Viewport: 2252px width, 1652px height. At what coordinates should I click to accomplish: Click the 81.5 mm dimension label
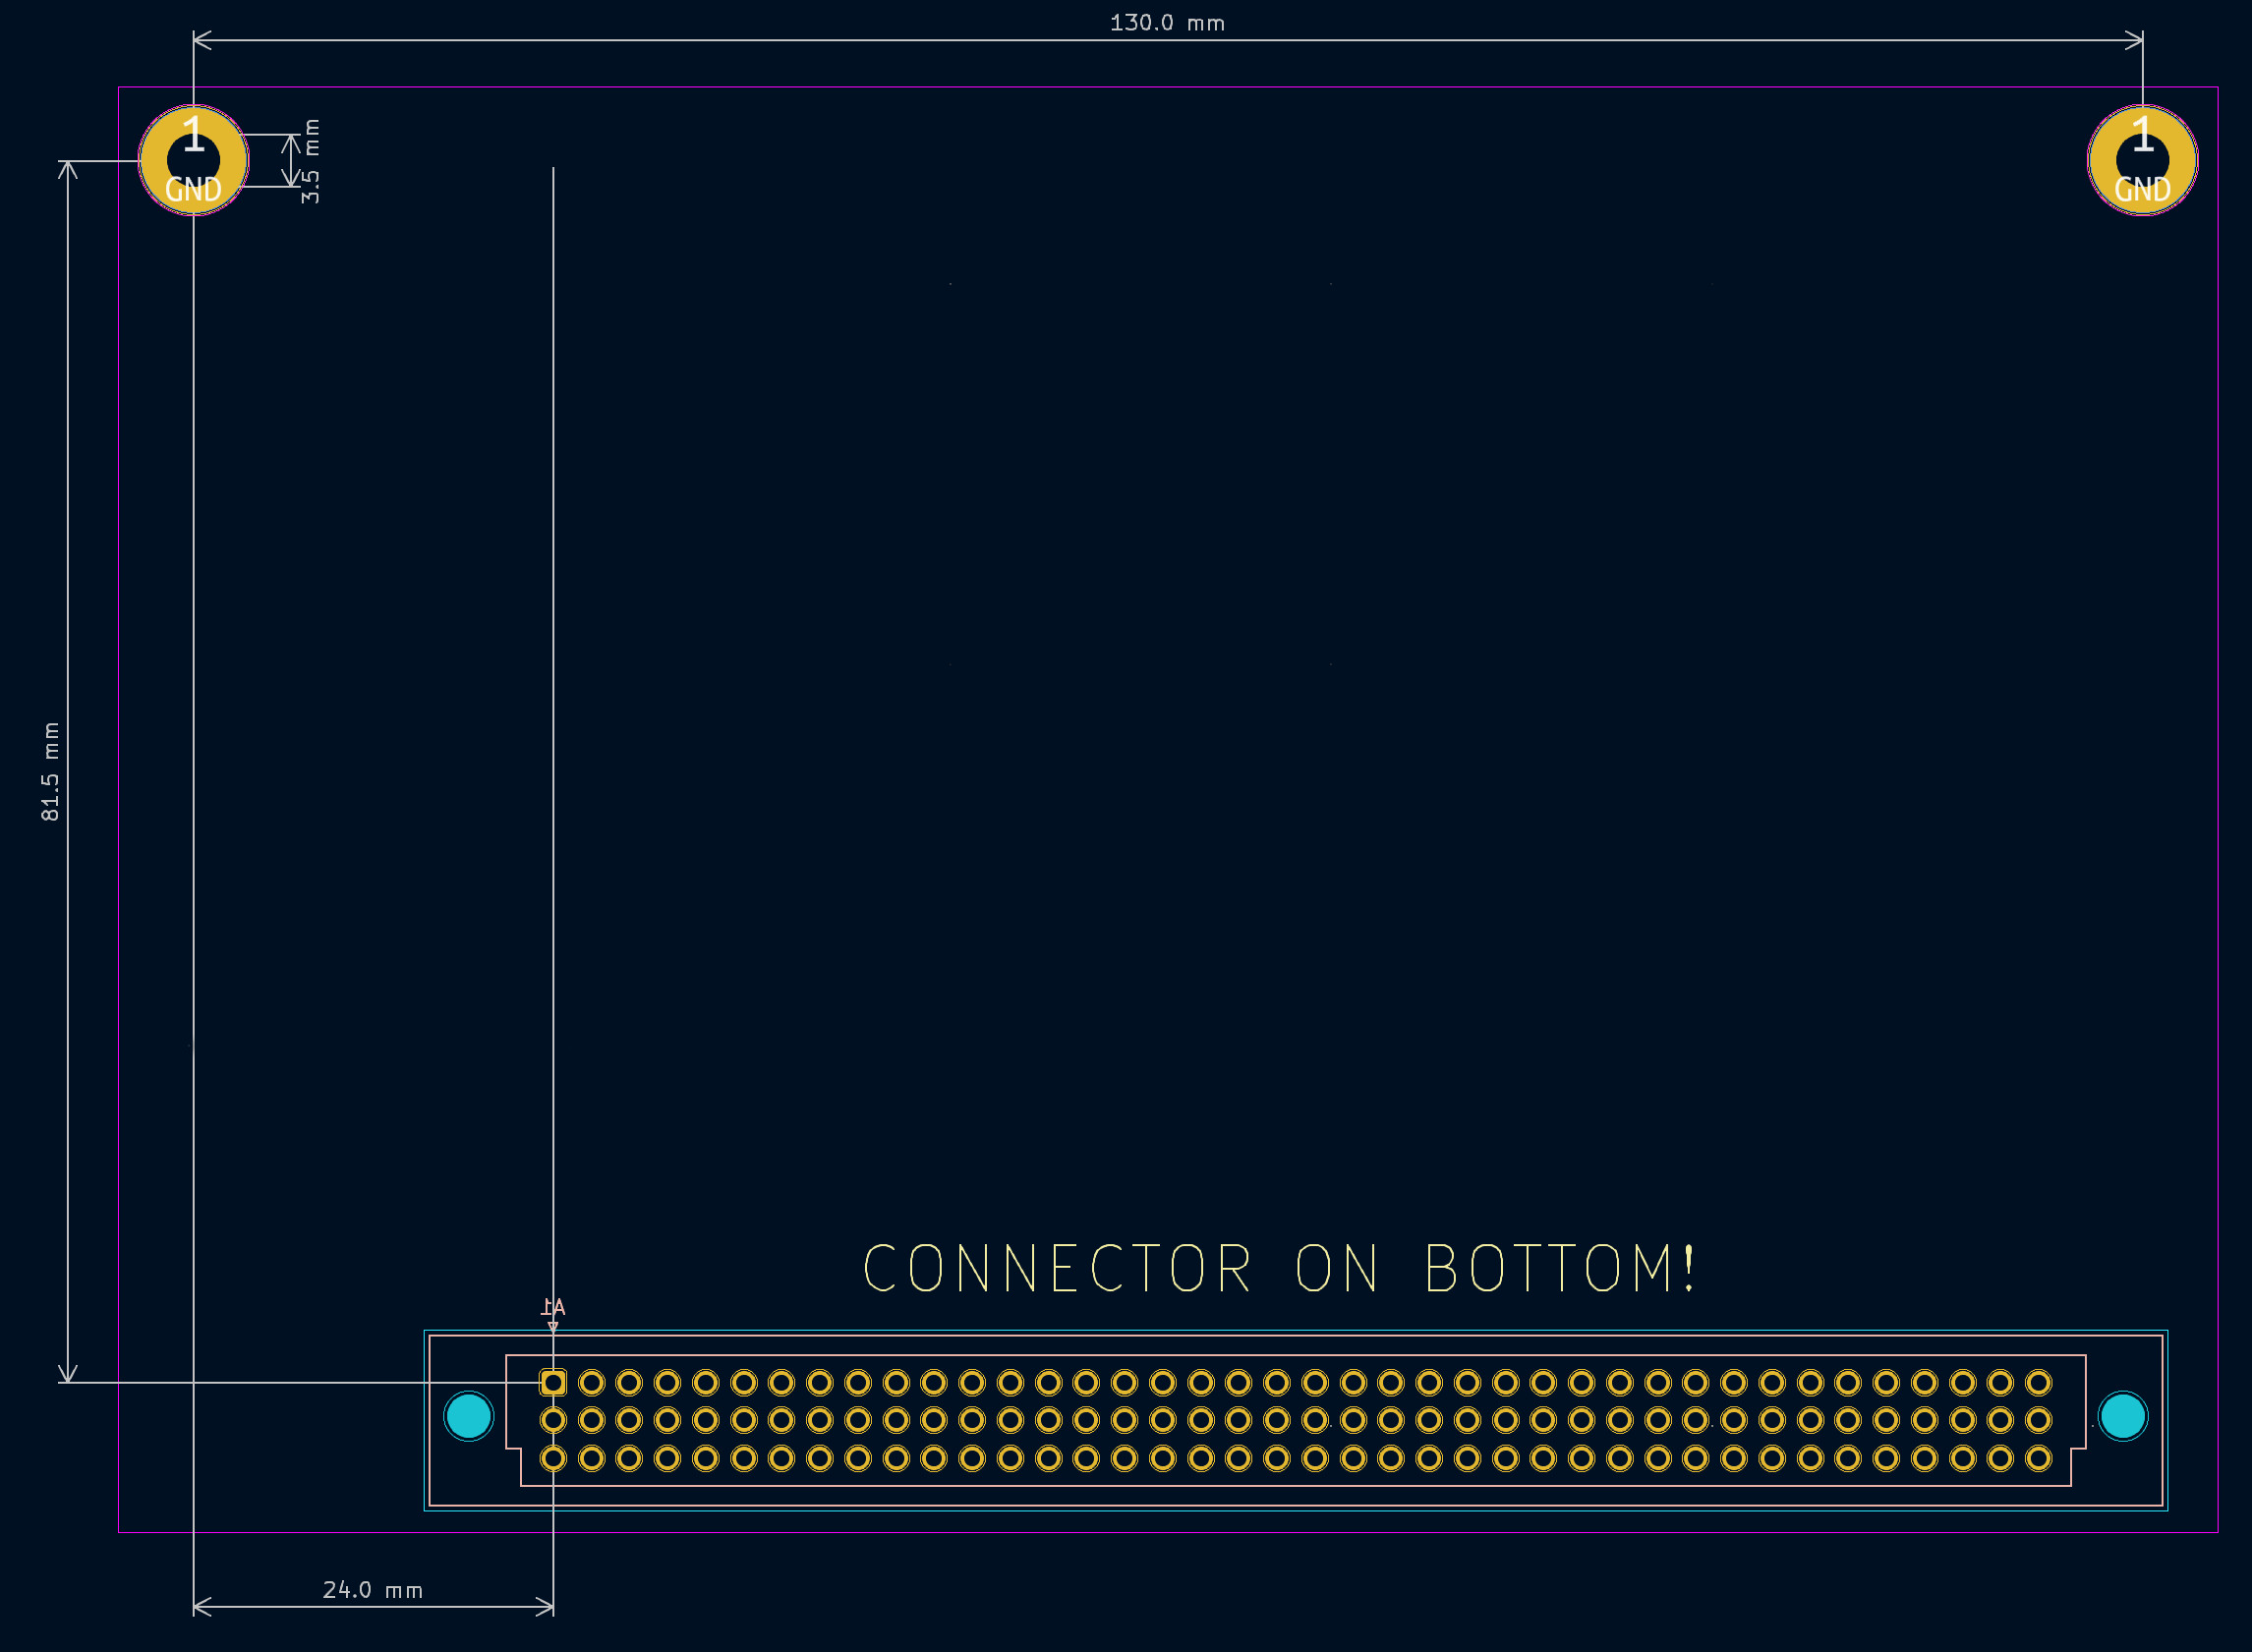tap(50, 771)
